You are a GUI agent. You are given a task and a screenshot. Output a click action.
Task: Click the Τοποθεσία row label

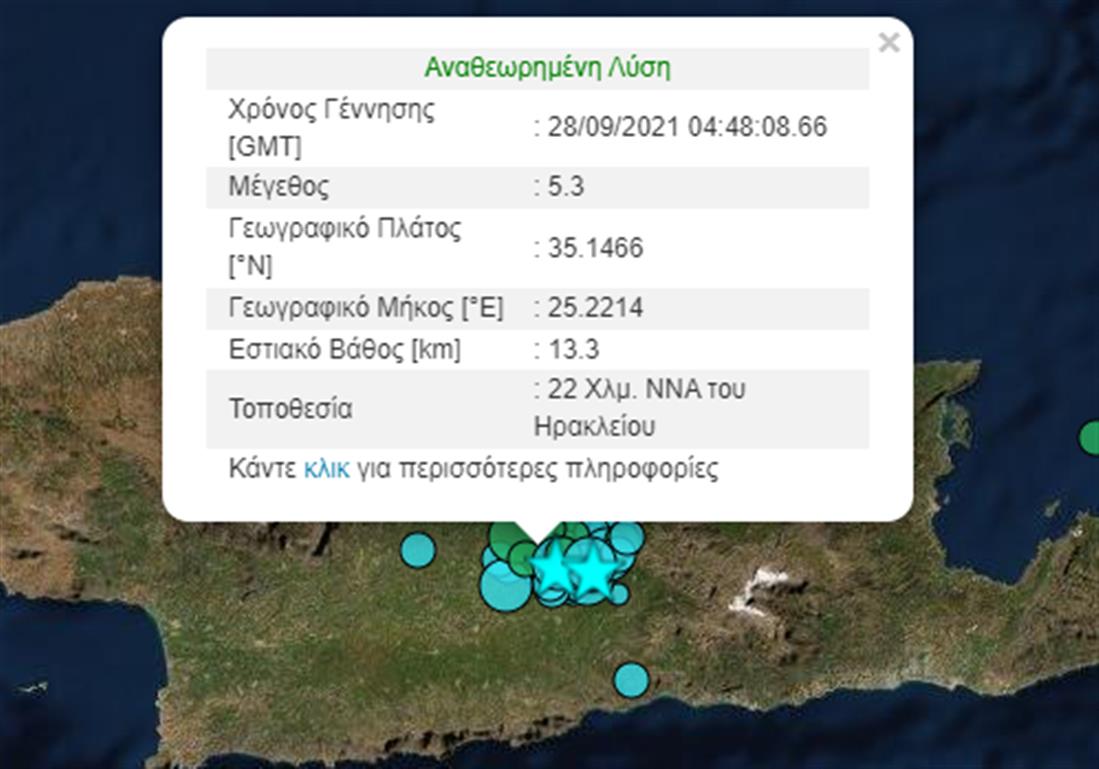coord(291,409)
